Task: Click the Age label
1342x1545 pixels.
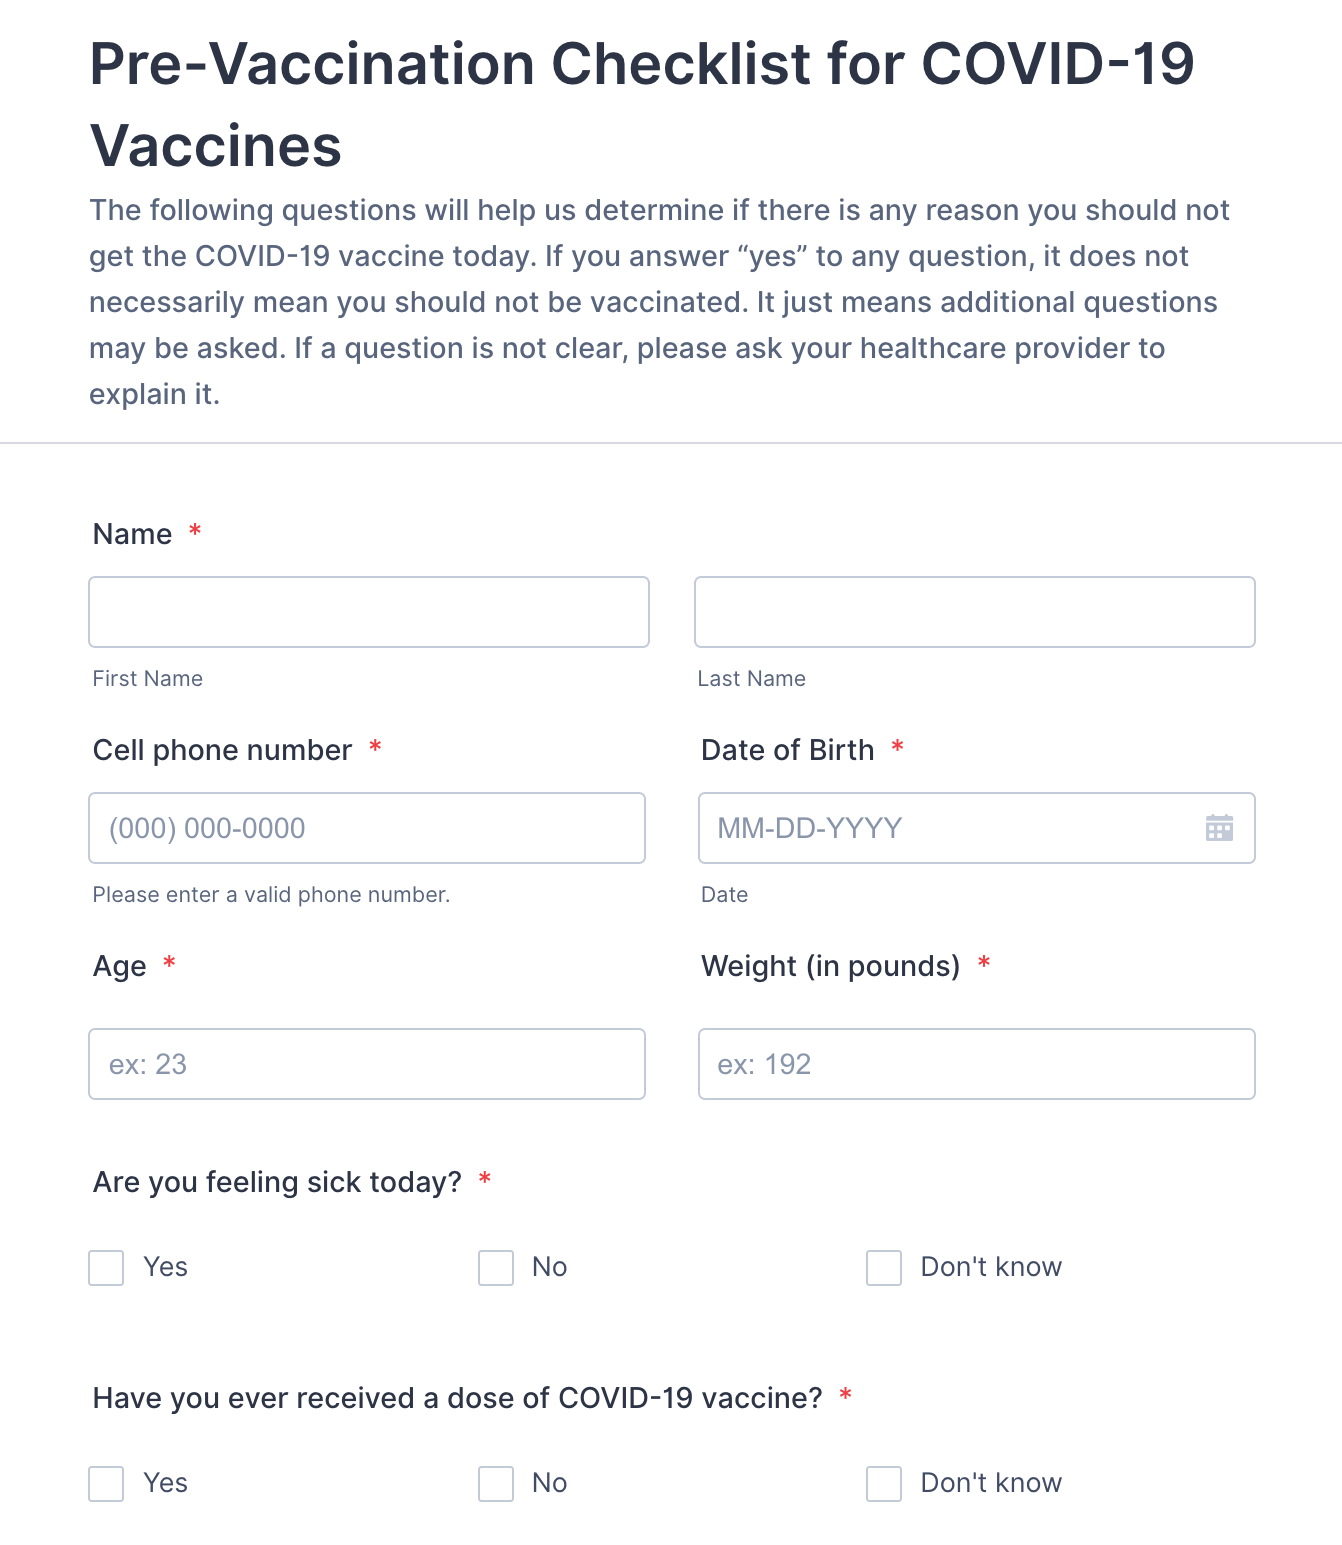Action: click(119, 966)
